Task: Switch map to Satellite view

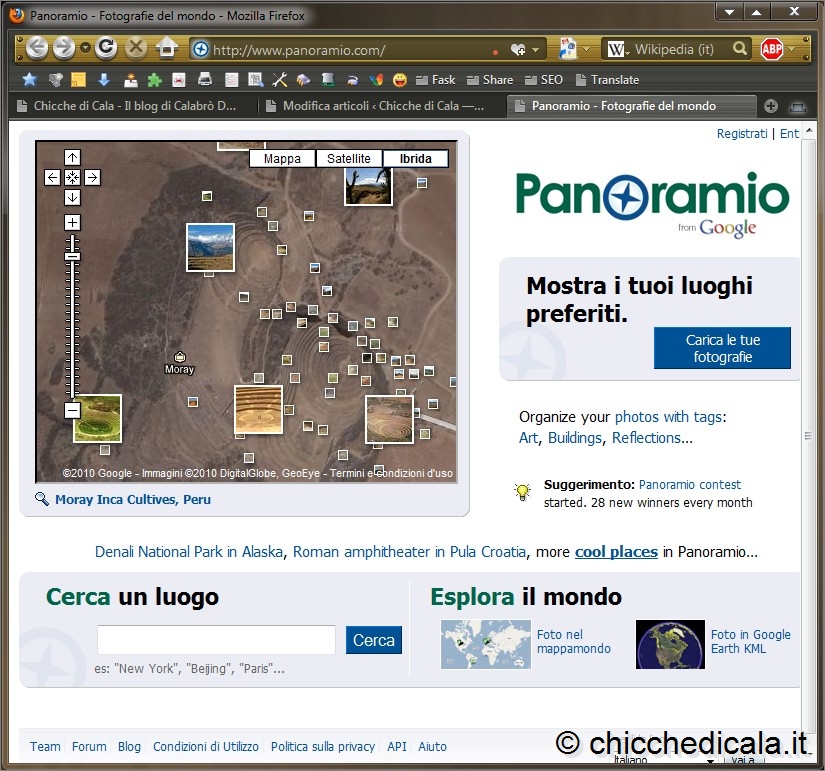Action: click(x=349, y=159)
